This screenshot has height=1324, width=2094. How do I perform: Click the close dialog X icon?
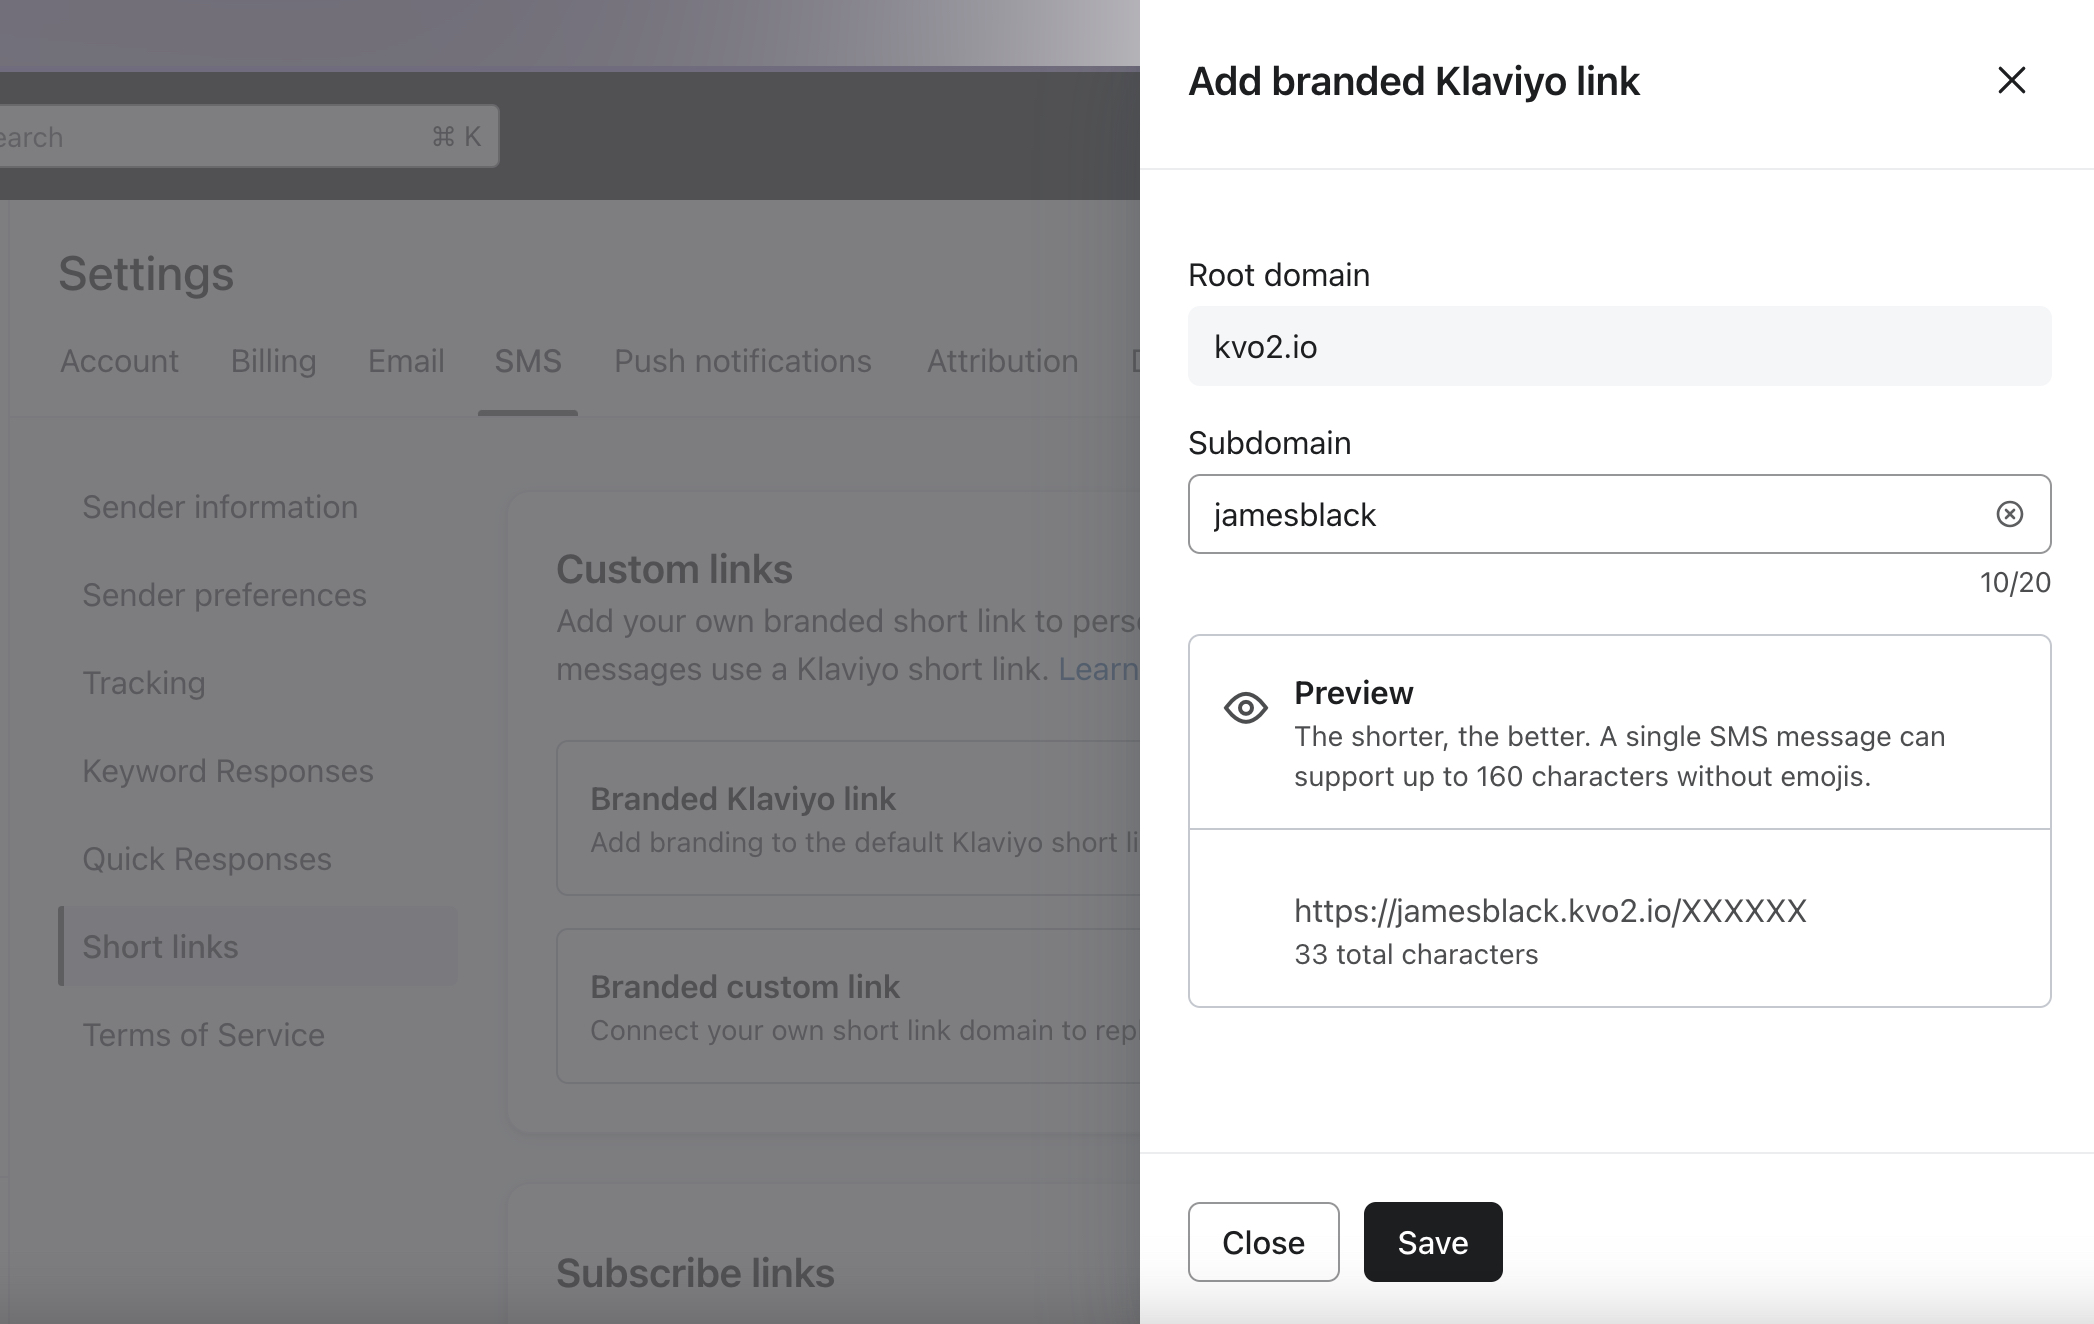tap(2010, 81)
